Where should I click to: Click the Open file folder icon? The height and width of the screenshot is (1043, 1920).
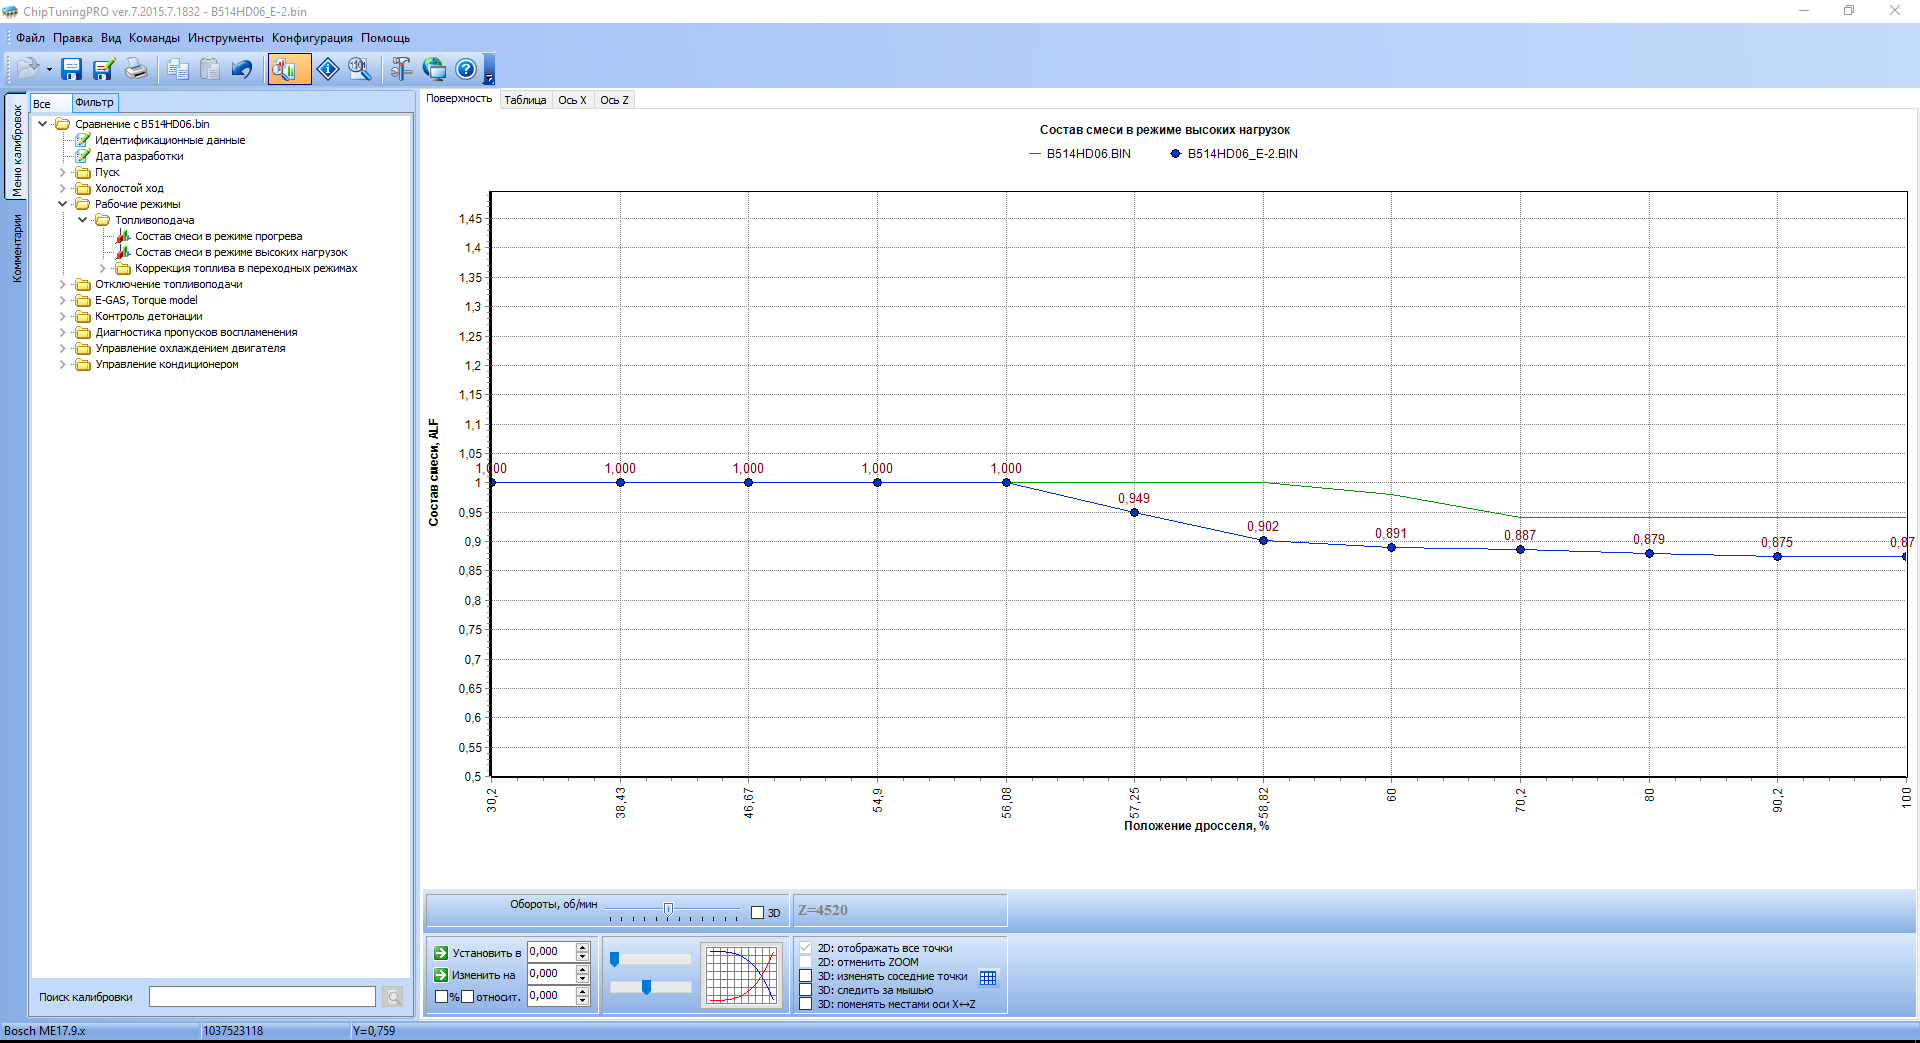click(27, 69)
